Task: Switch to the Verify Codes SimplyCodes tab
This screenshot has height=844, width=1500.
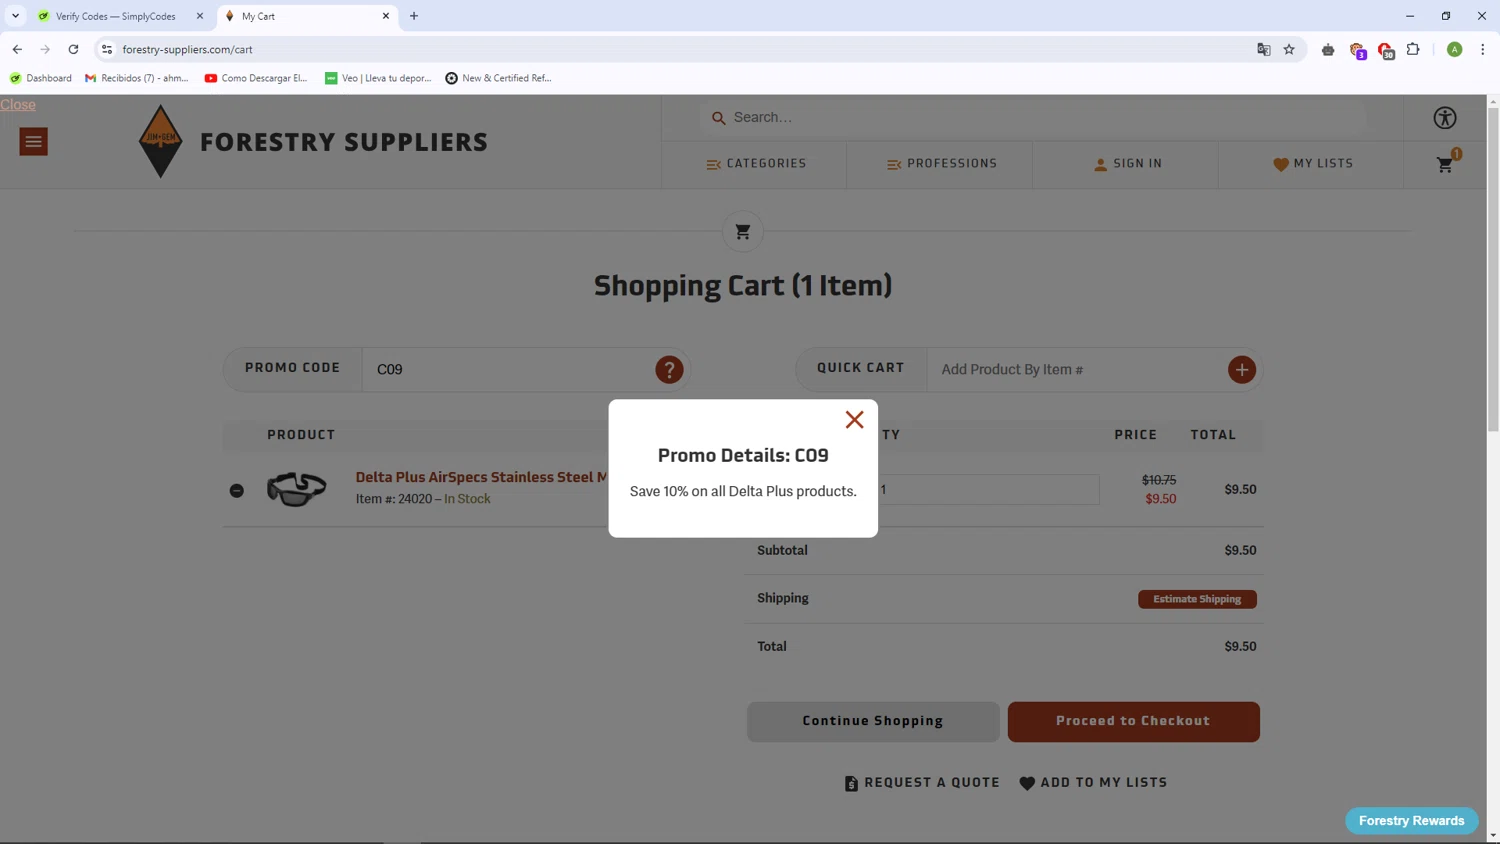Action: click(x=115, y=16)
